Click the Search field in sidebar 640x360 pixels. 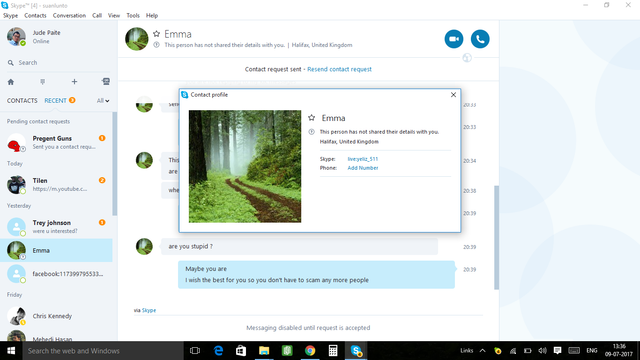pos(59,62)
